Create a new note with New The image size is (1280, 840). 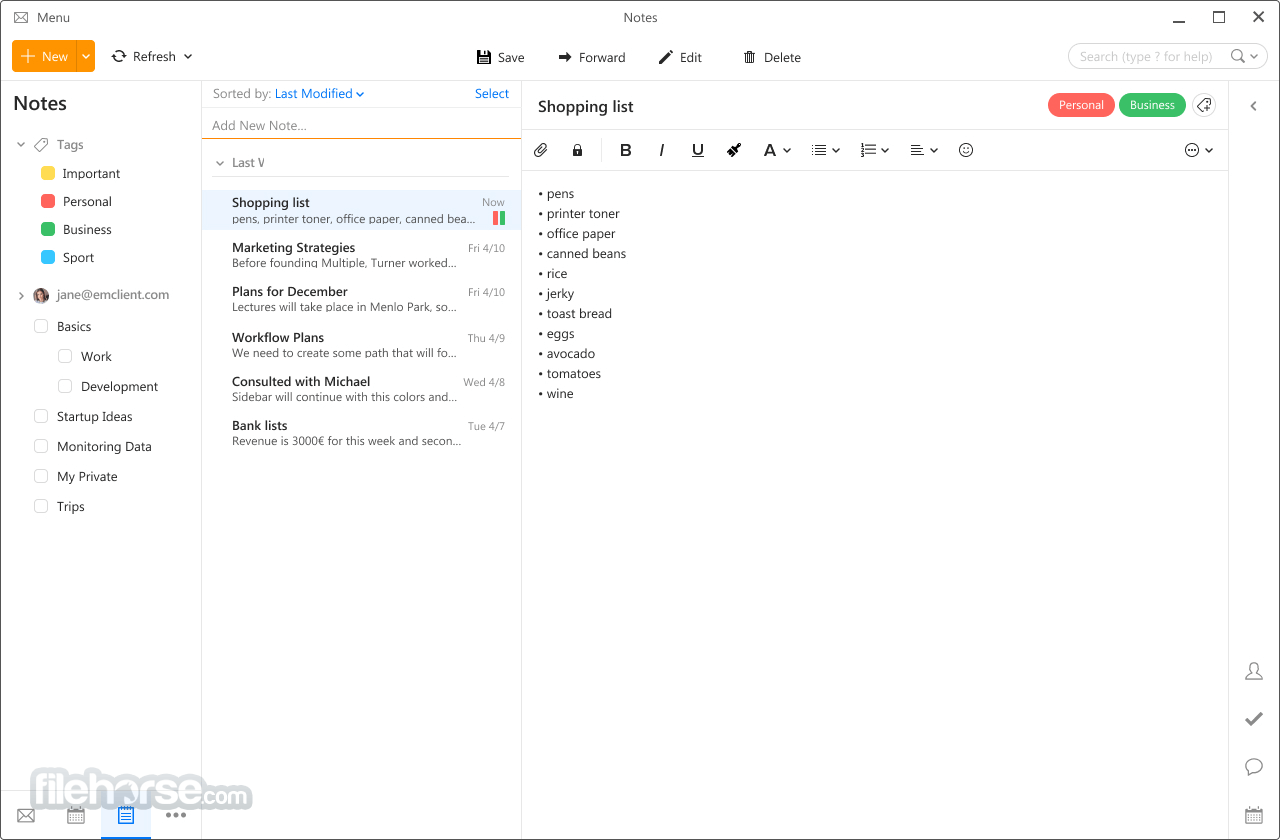point(44,56)
